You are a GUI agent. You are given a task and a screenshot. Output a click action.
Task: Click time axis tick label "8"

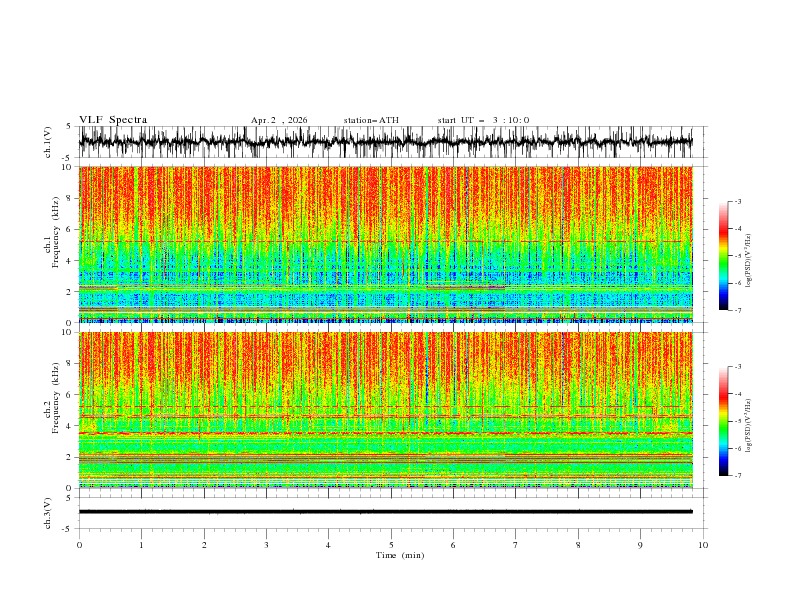coord(578,545)
